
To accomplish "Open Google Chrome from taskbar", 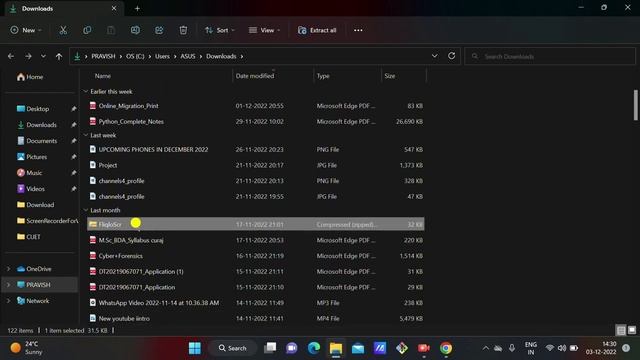I will click(446, 348).
